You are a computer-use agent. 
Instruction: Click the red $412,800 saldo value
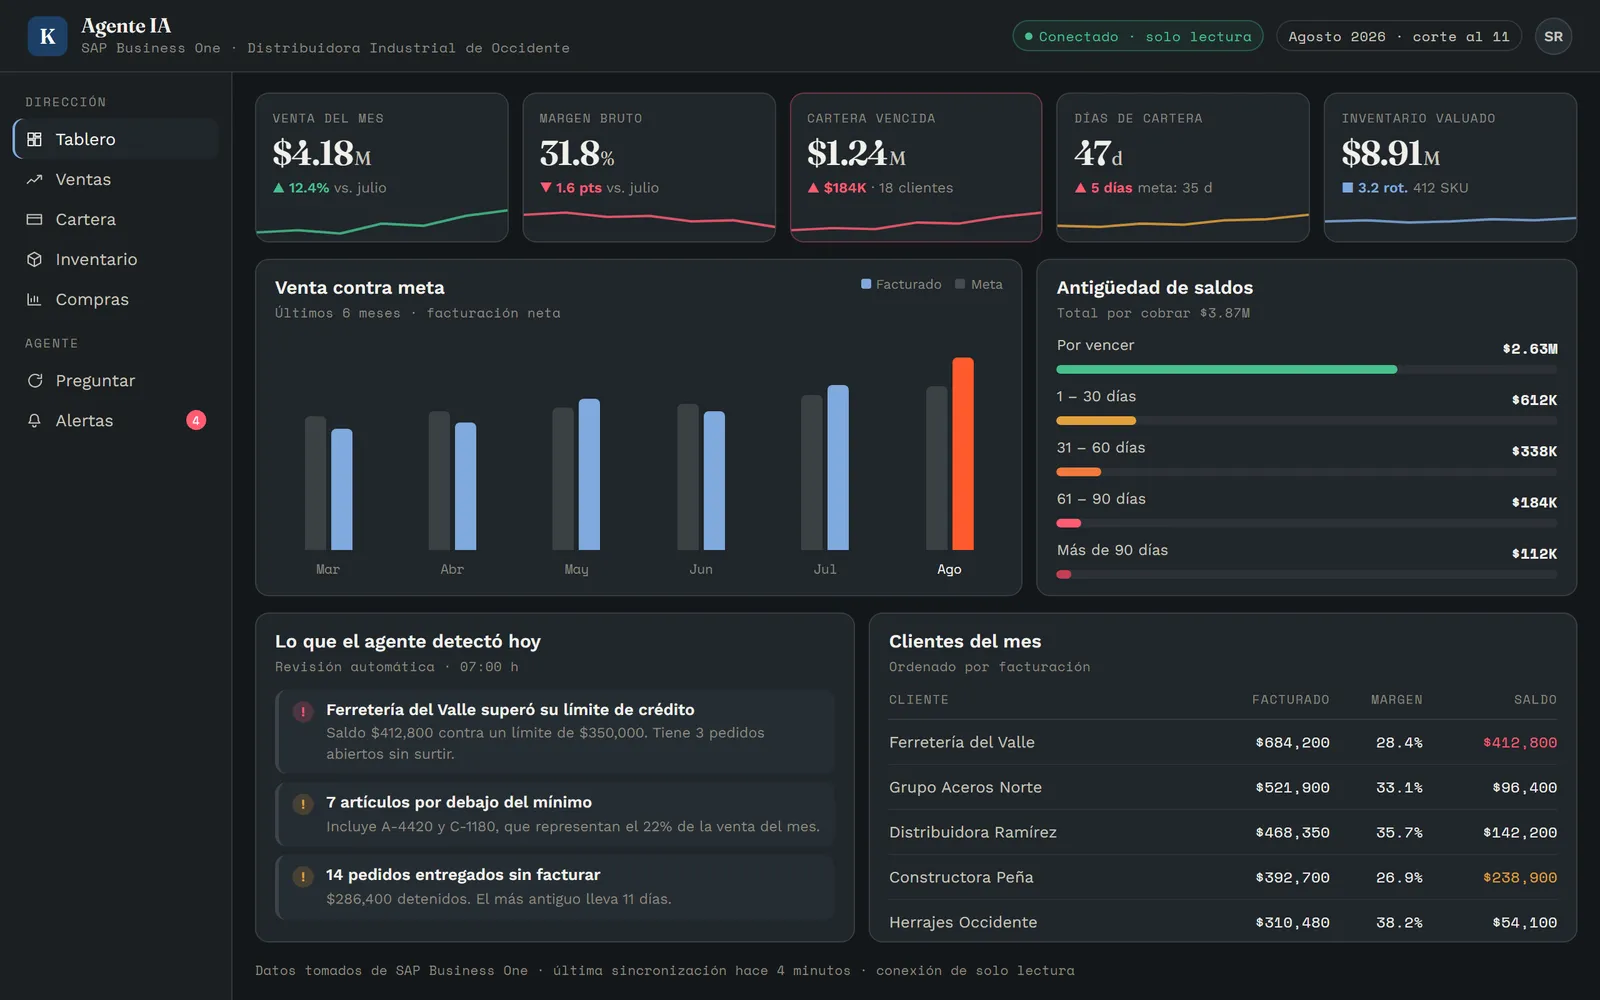(1520, 742)
